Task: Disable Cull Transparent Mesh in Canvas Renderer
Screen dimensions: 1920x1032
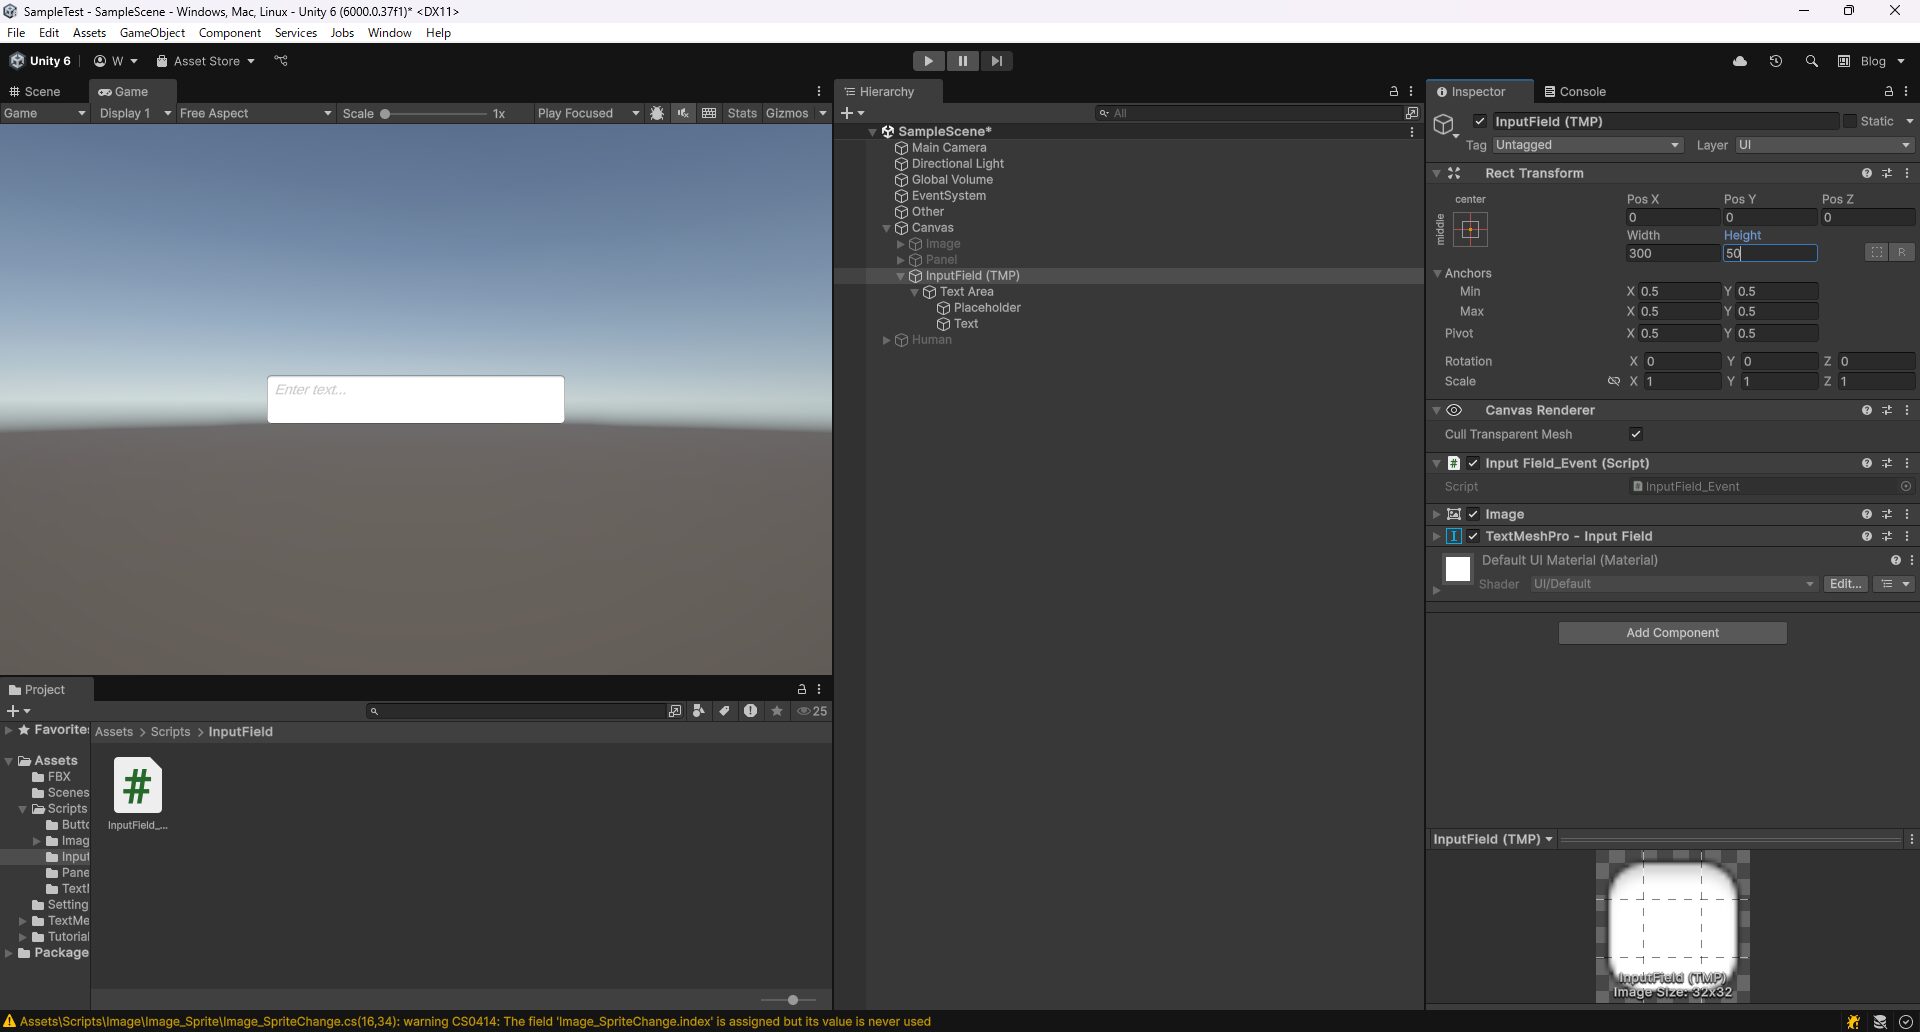Action: [1636, 434]
